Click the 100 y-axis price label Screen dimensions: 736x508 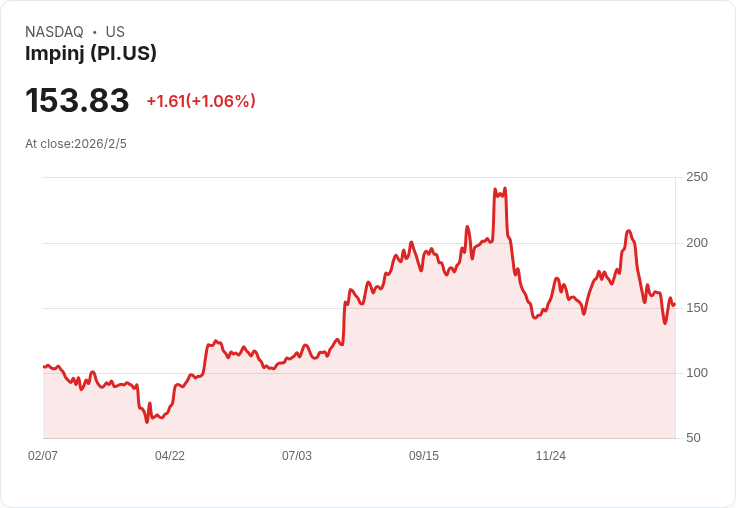click(x=697, y=373)
